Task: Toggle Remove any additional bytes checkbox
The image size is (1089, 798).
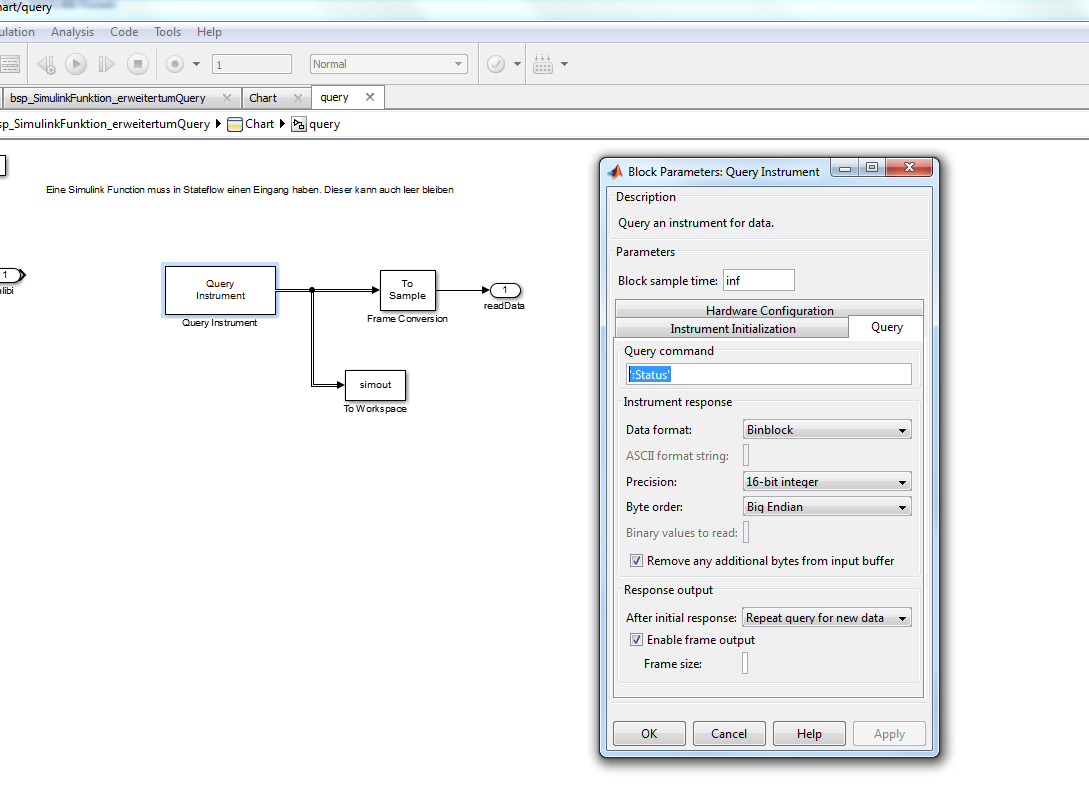Action: [636, 561]
